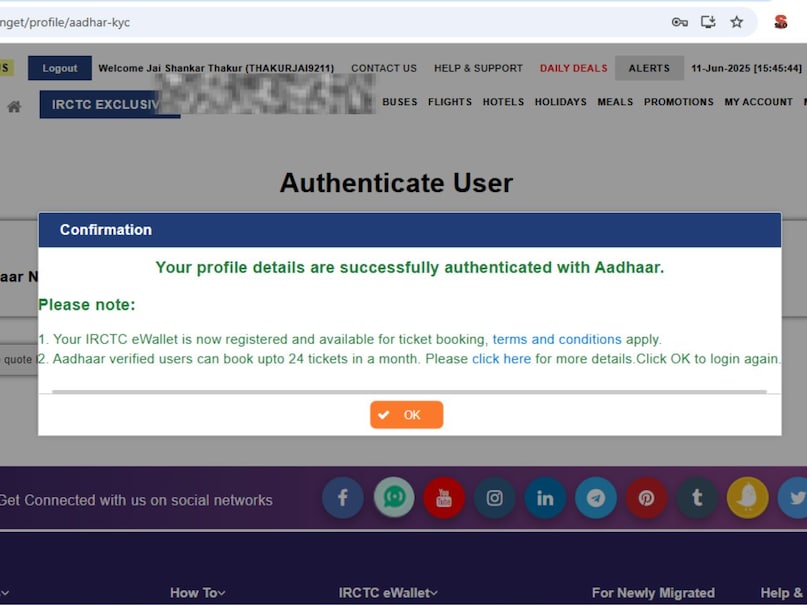
Task: Click the password key icon in address bar
Action: click(x=679, y=22)
